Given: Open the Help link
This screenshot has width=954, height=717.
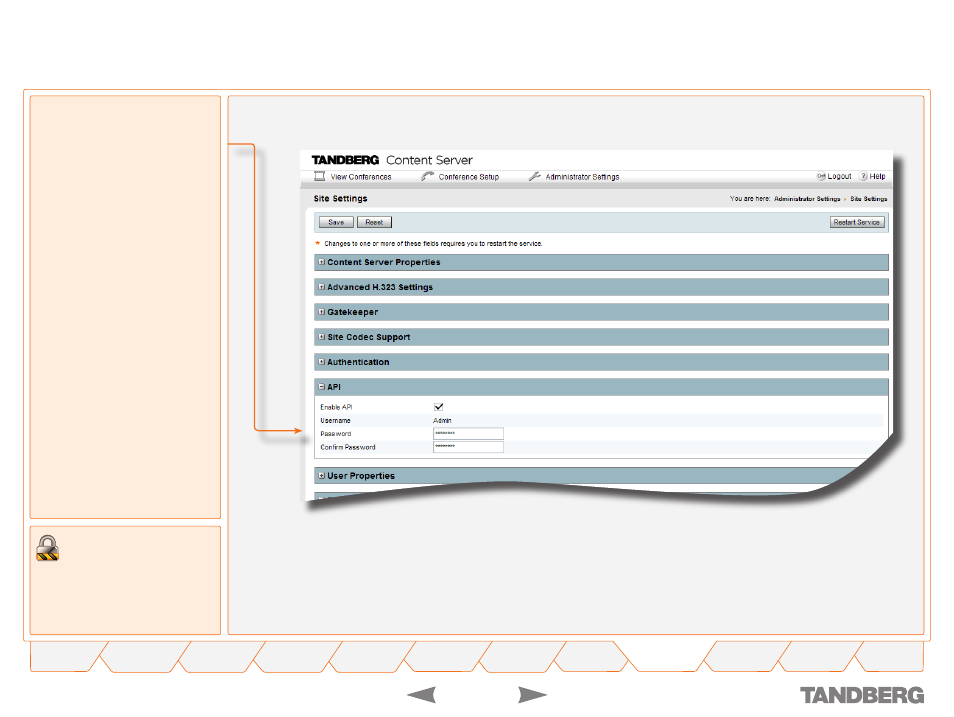Looking at the screenshot, I should [877, 177].
